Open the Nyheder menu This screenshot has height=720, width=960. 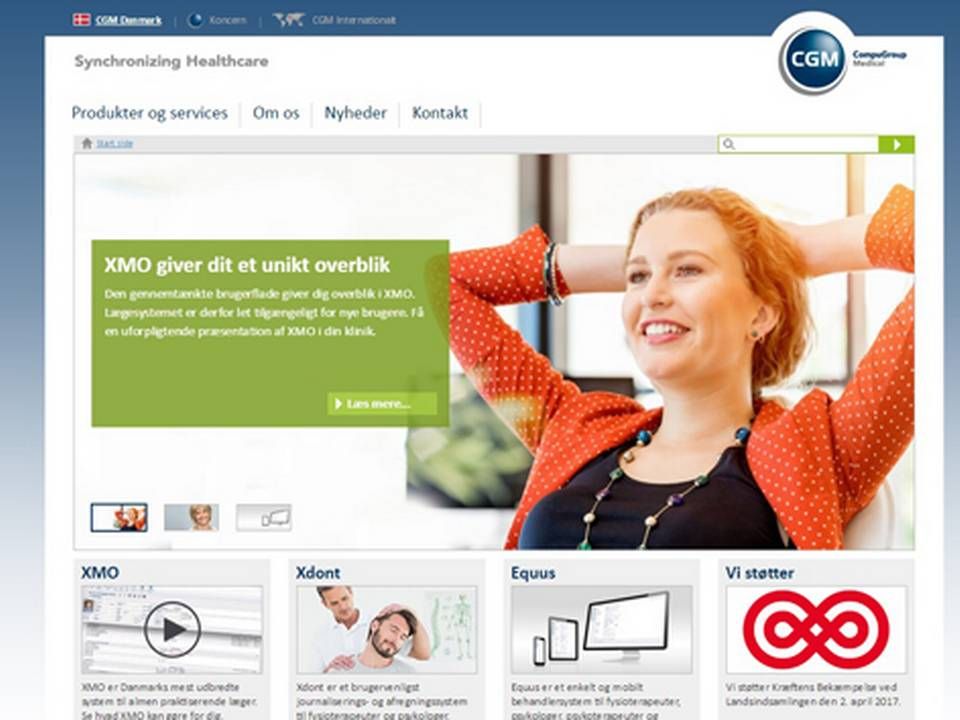(356, 113)
